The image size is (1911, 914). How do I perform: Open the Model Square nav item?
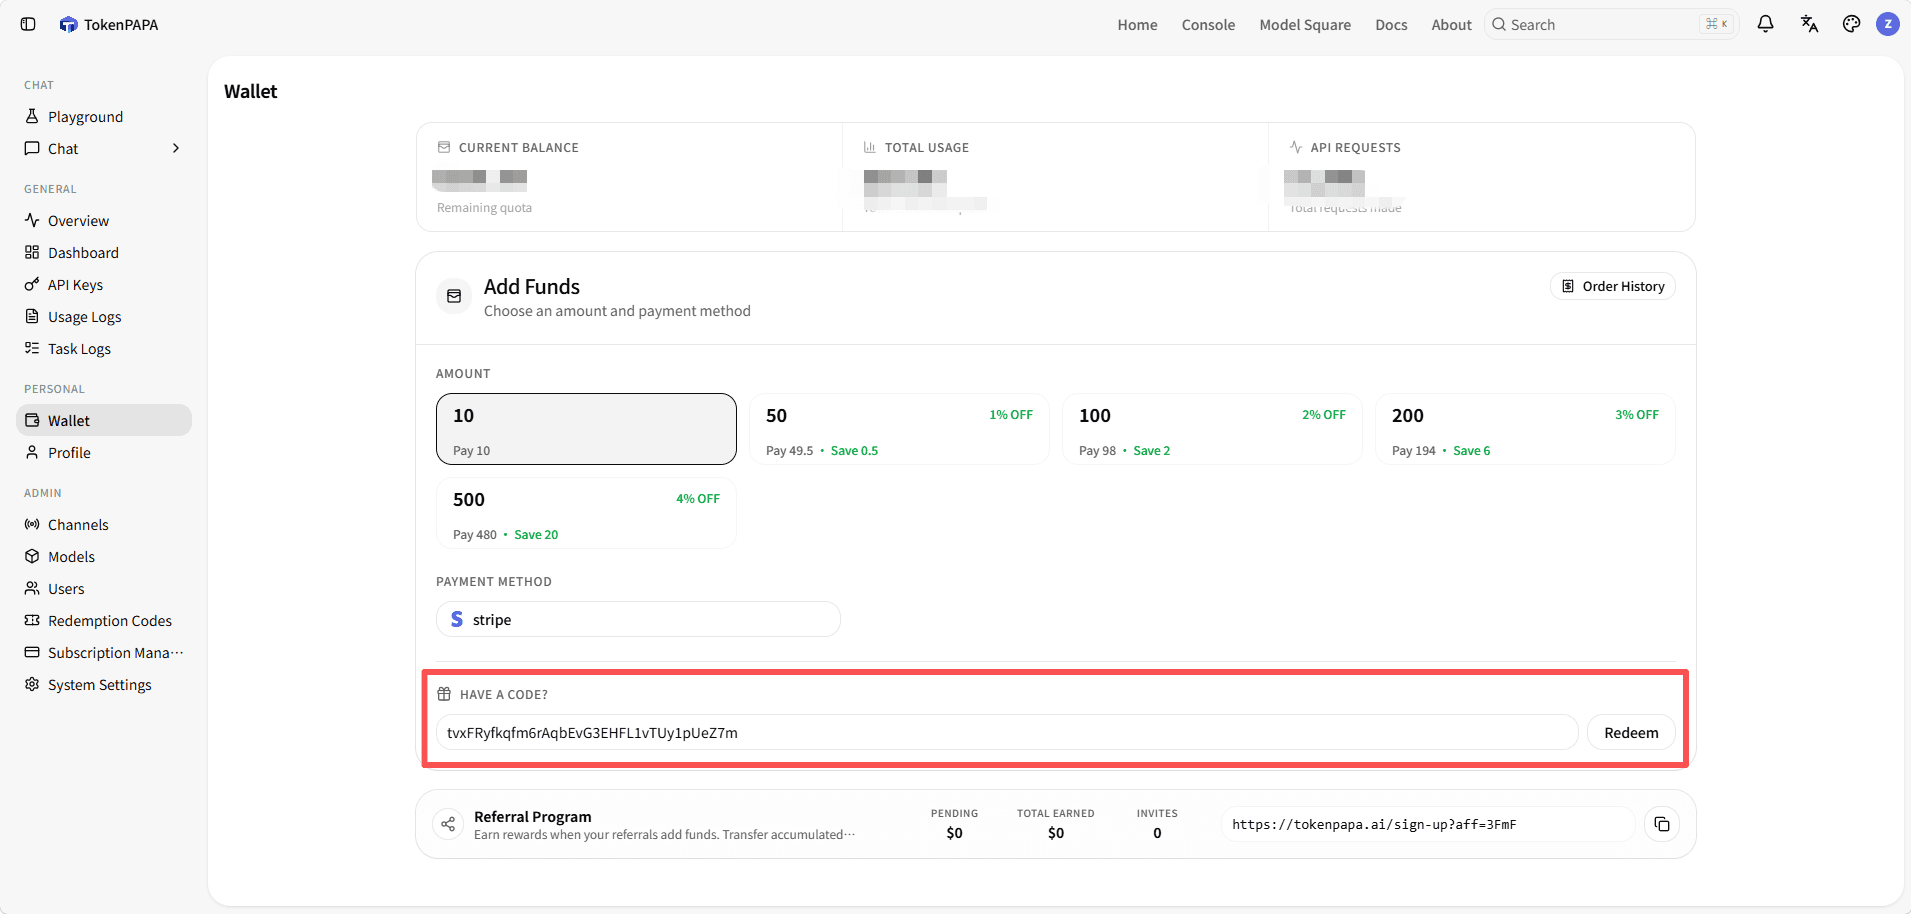1305,24
